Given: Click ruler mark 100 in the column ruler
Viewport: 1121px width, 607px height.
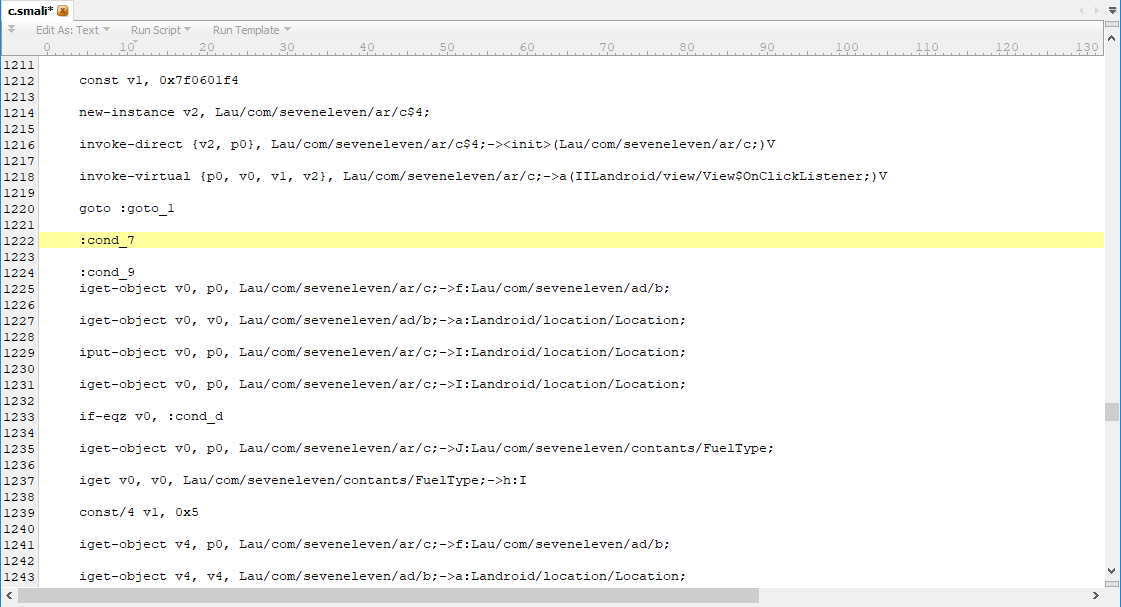Looking at the screenshot, I should tap(847, 47).
